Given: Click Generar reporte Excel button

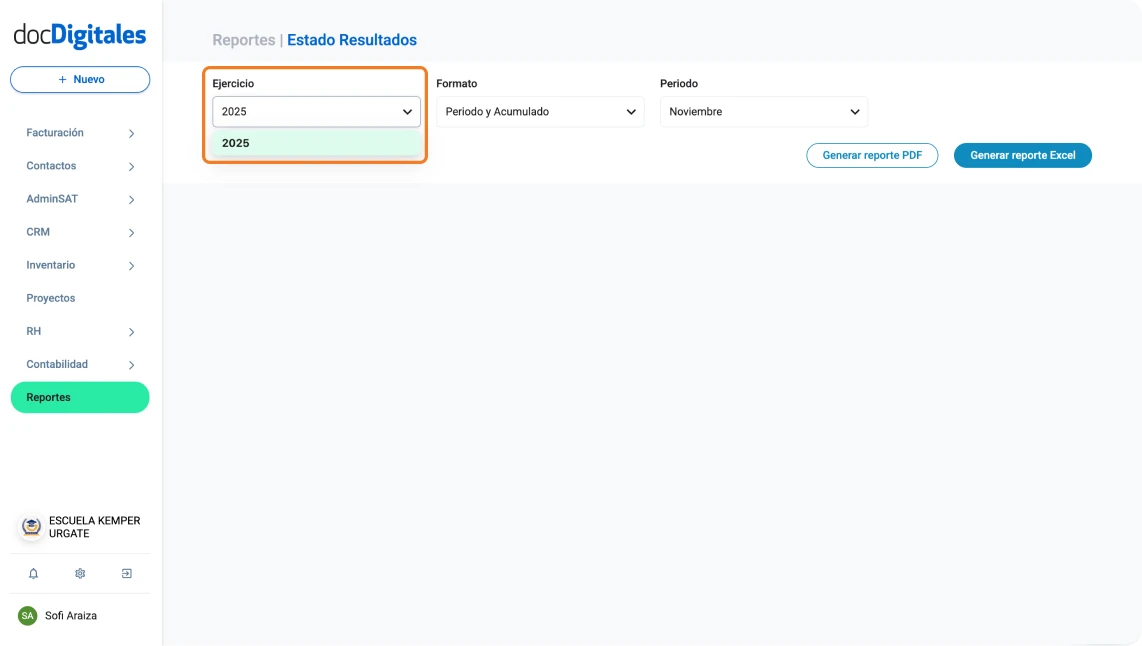Looking at the screenshot, I should (1022, 156).
